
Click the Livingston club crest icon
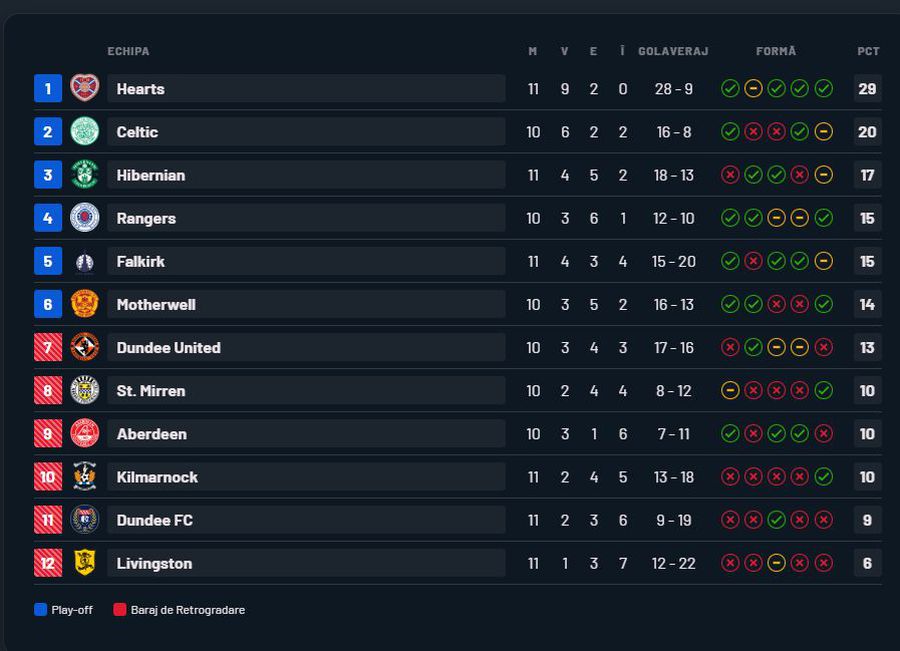(85, 562)
